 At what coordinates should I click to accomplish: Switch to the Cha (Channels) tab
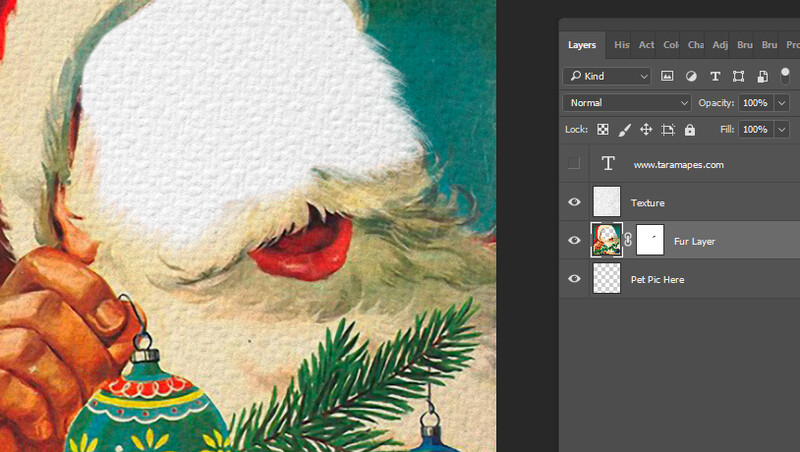[695, 45]
